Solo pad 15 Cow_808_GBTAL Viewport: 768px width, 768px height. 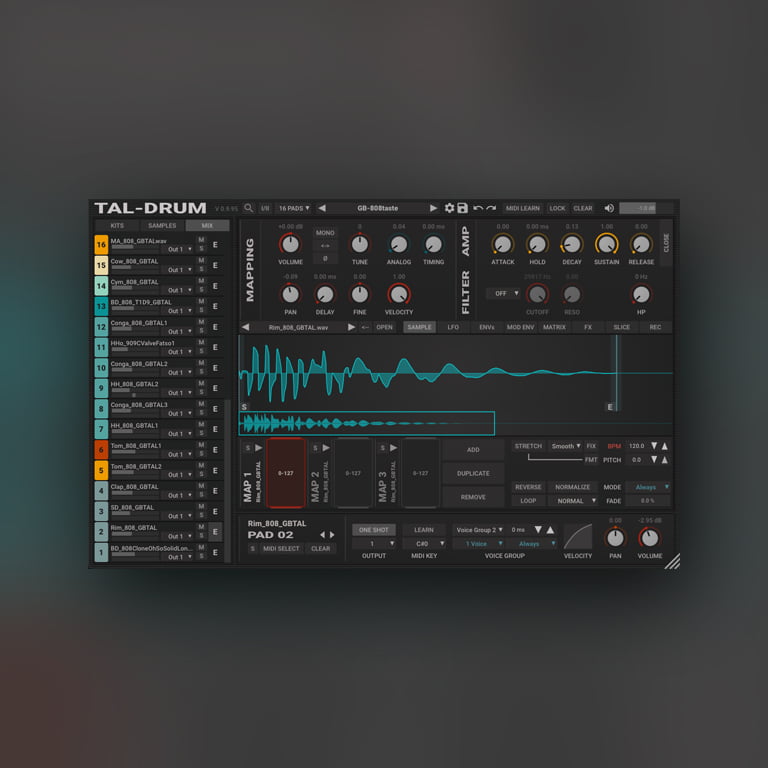(x=201, y=269)
